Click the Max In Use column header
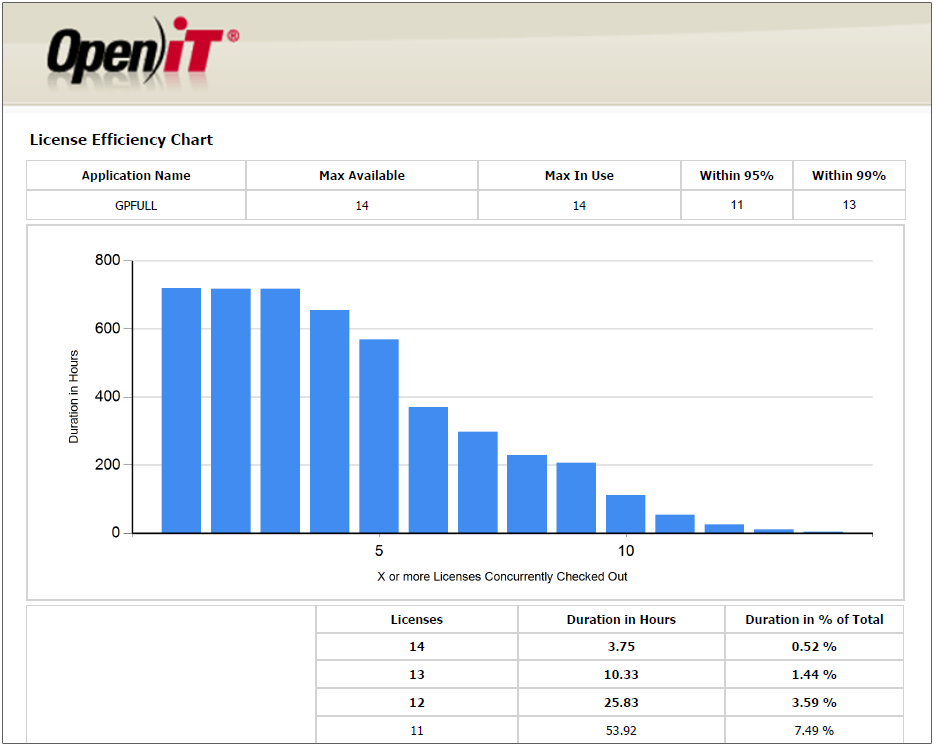Screen dimensions: 934x746 coord(579,176)
